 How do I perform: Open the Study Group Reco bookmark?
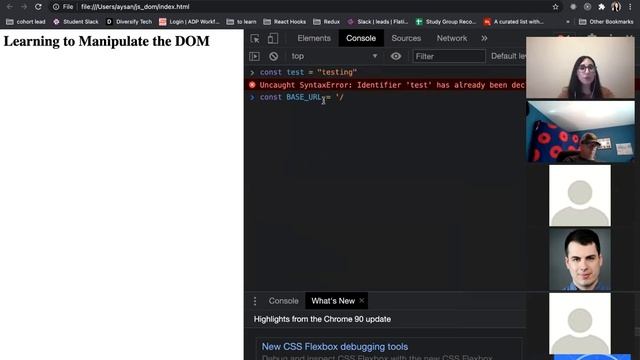click(446, 22)
